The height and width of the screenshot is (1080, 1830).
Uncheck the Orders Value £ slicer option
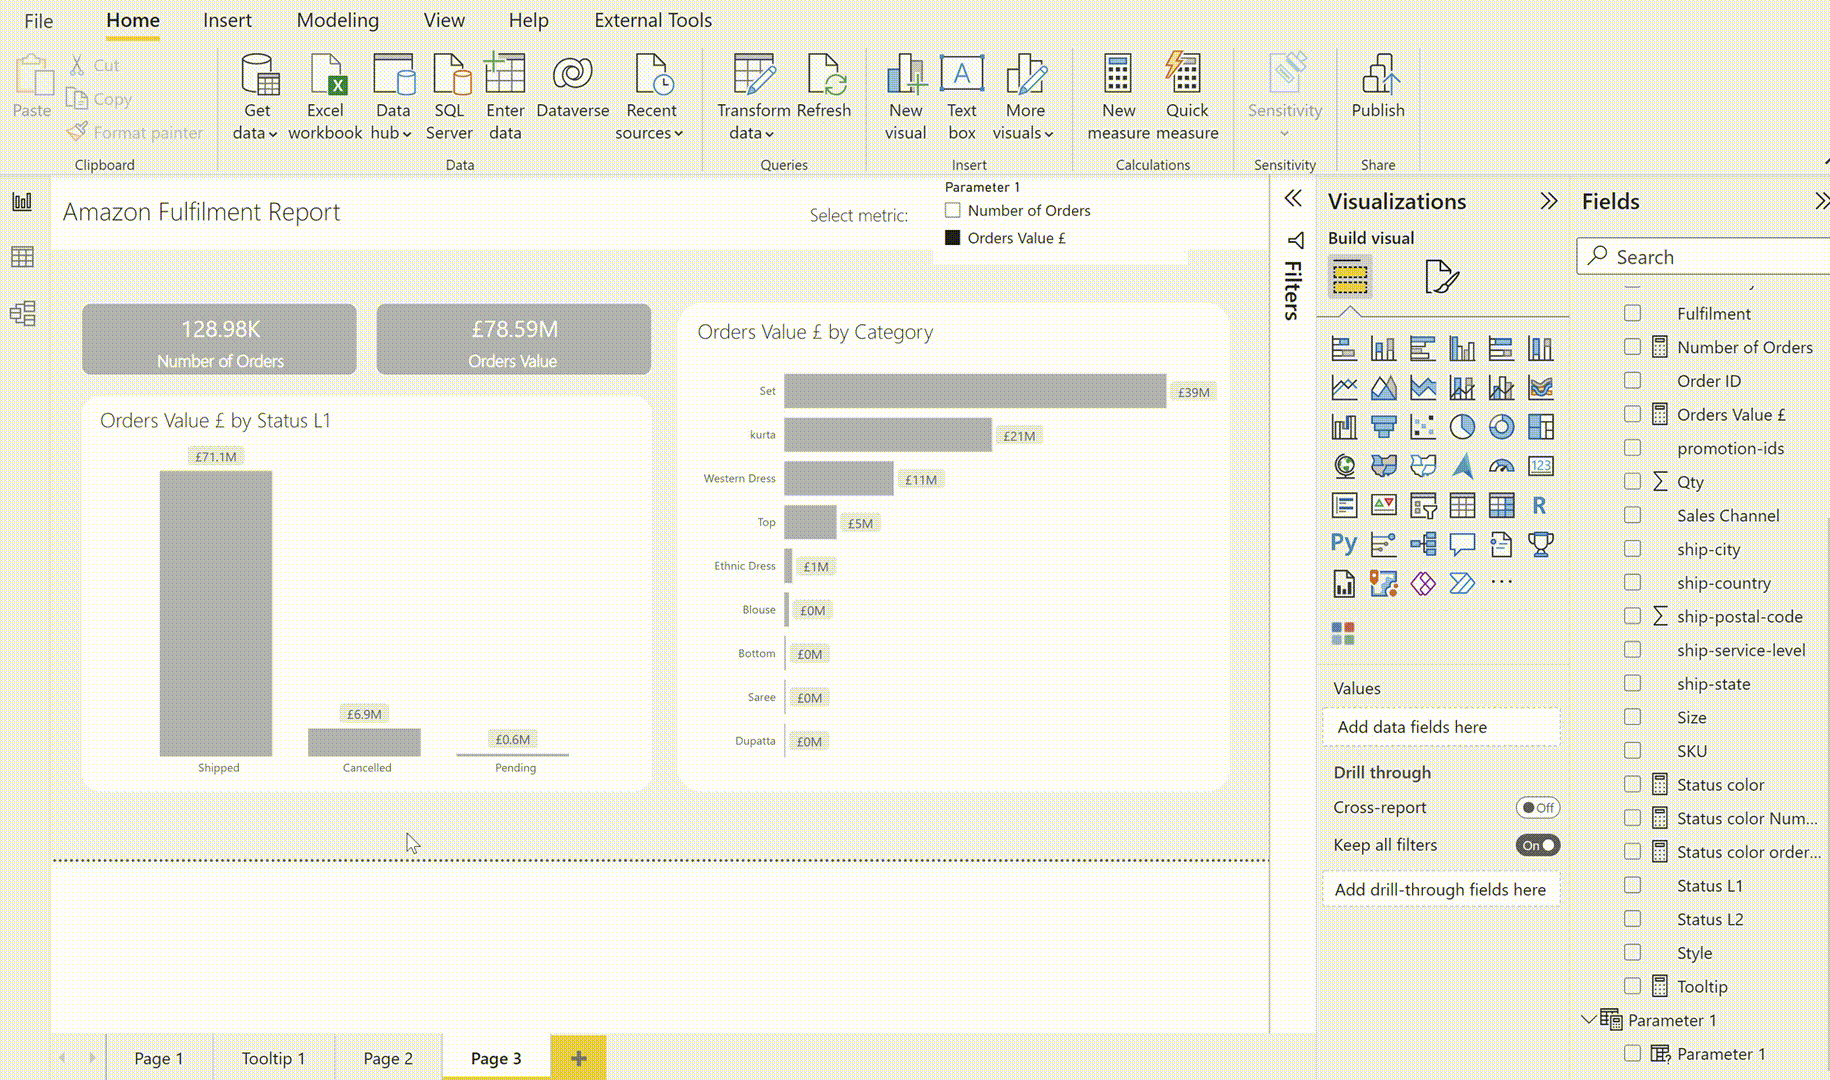click(x=953, y=238)
